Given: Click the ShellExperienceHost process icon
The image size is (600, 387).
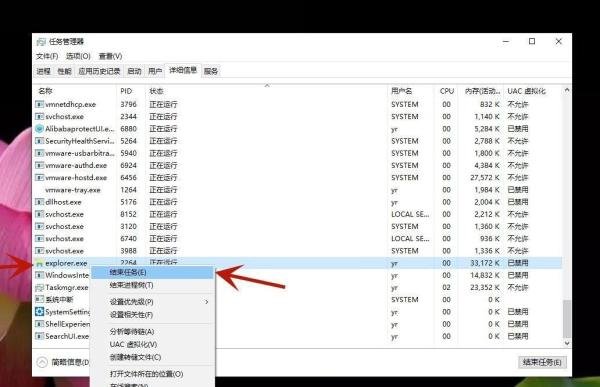Looking at the screenshot, I should [x=39, y=324].
